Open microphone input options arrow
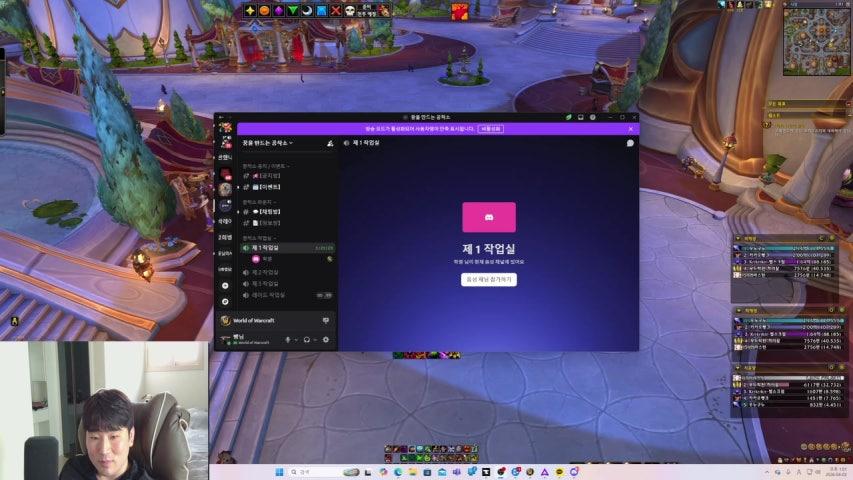Image resolution: width=853 pixels, height=480 pixels. 296,340
